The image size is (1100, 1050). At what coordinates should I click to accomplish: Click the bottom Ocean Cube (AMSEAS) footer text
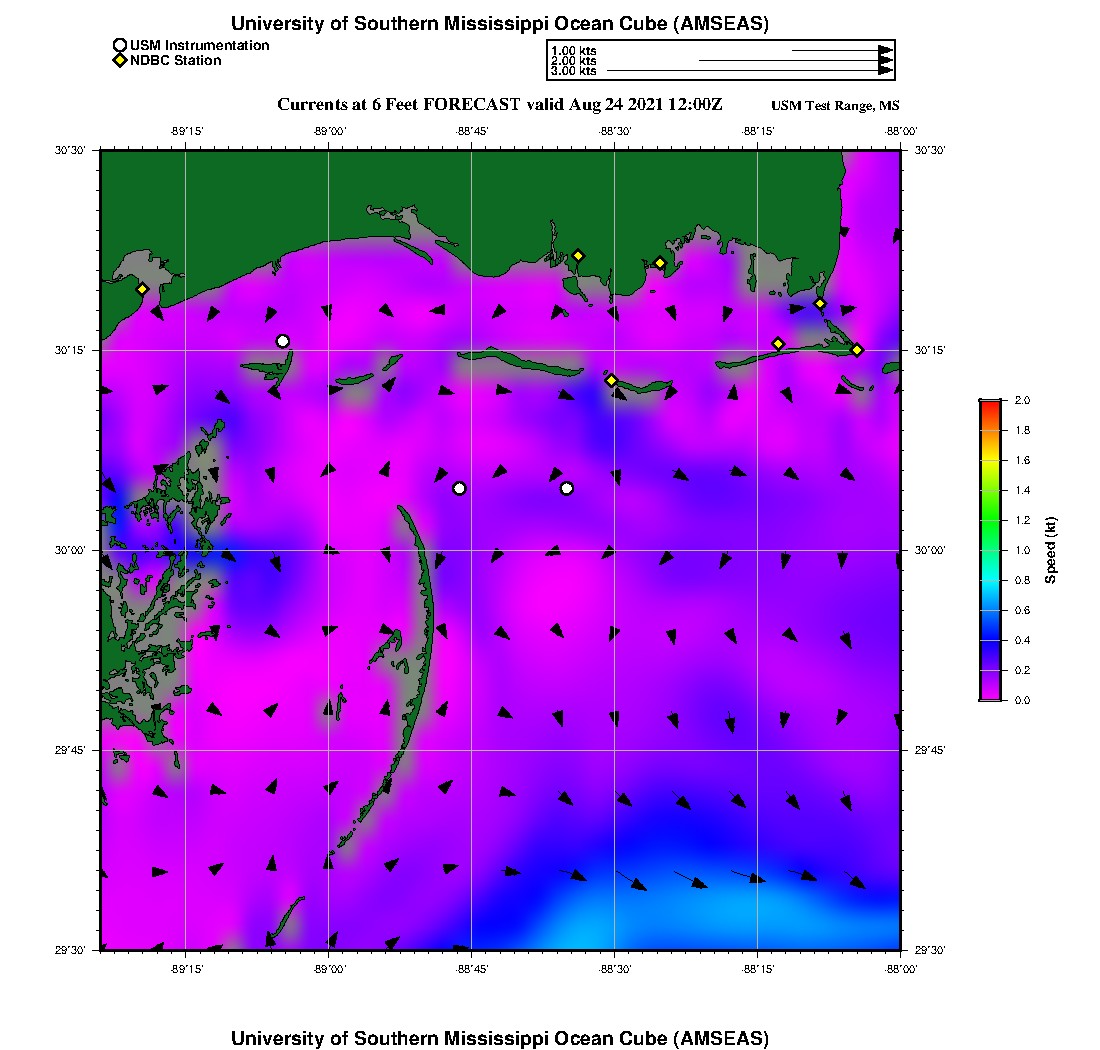pyautogui.click(x=499, y=1038)
